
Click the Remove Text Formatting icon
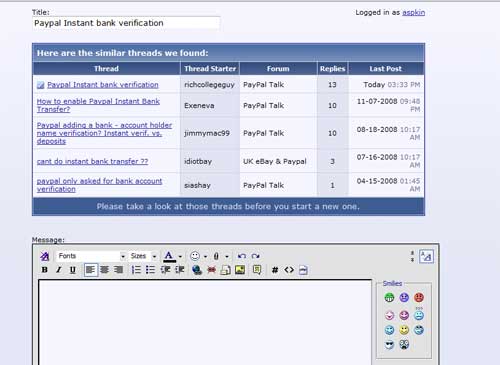pos(45,256)
